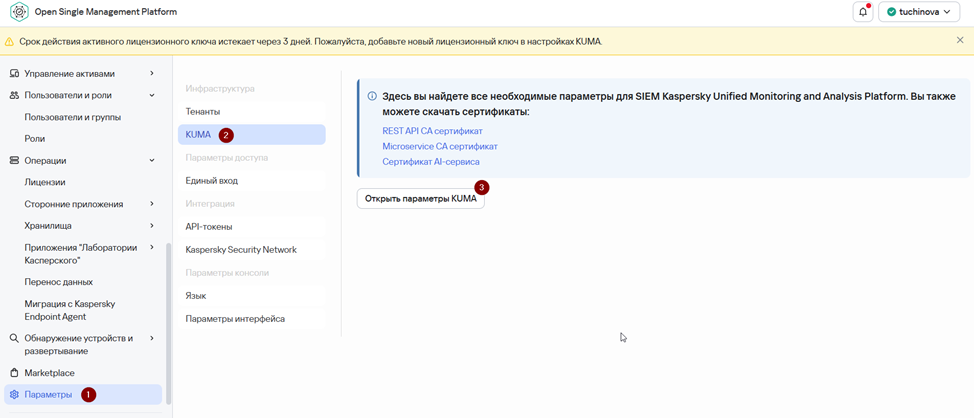Expand Обнаружение устройств и развертывание

click(x=152, y=338)
